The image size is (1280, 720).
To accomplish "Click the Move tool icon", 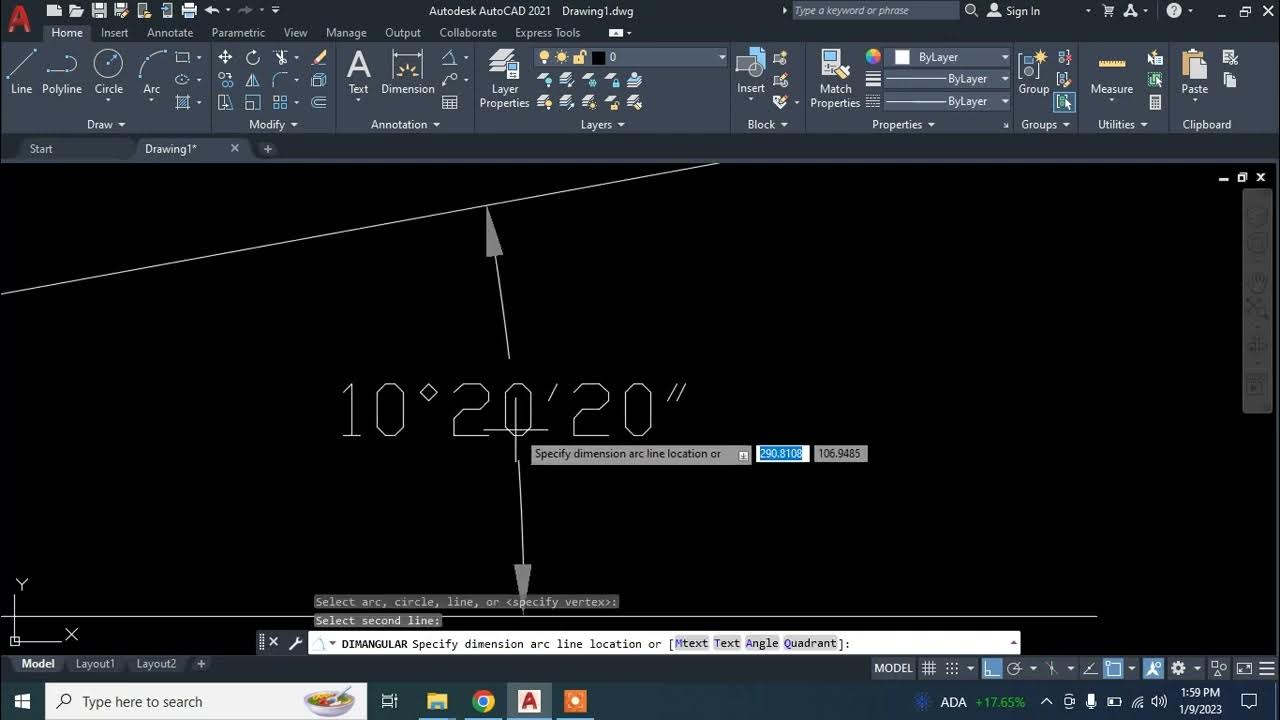I will tap(225, 58).
